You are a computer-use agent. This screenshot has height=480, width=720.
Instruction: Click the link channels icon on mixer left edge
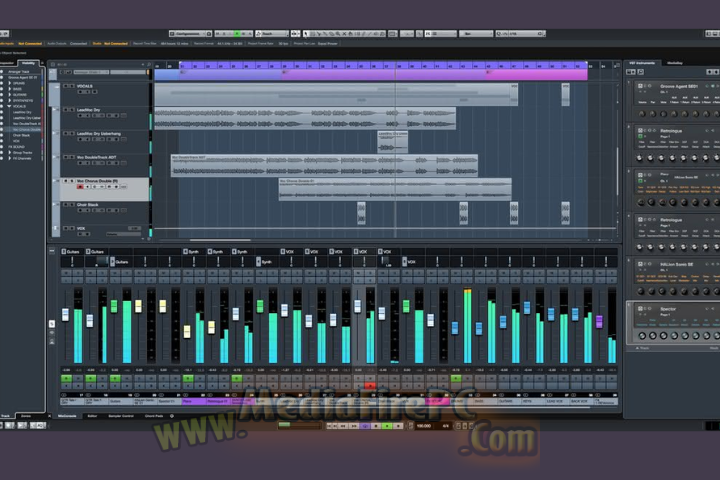(x=52, y=324)
